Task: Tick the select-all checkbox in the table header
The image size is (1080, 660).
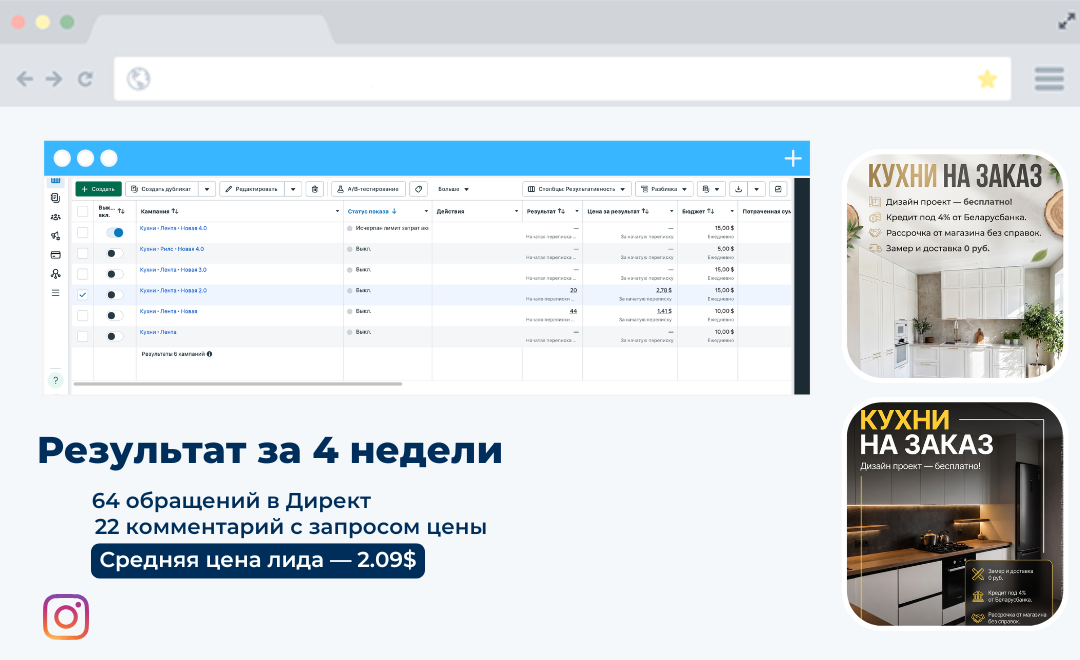Action: (83, 212)
